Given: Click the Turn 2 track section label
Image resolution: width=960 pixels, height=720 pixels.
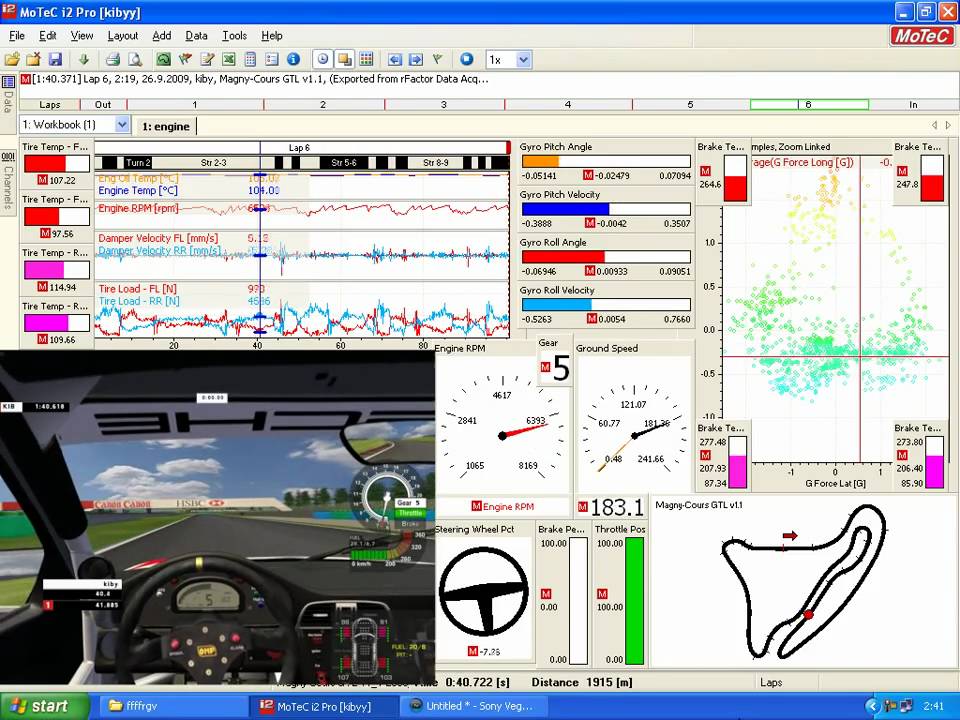Looking at the screenshot, I should click(138, 163).
